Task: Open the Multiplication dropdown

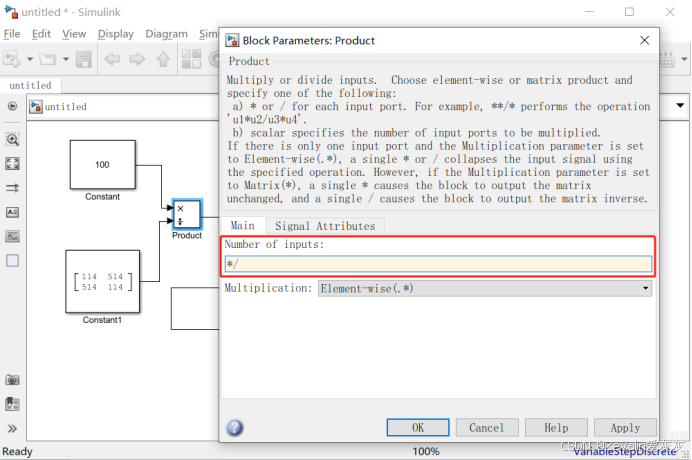Action: (485, 288)
